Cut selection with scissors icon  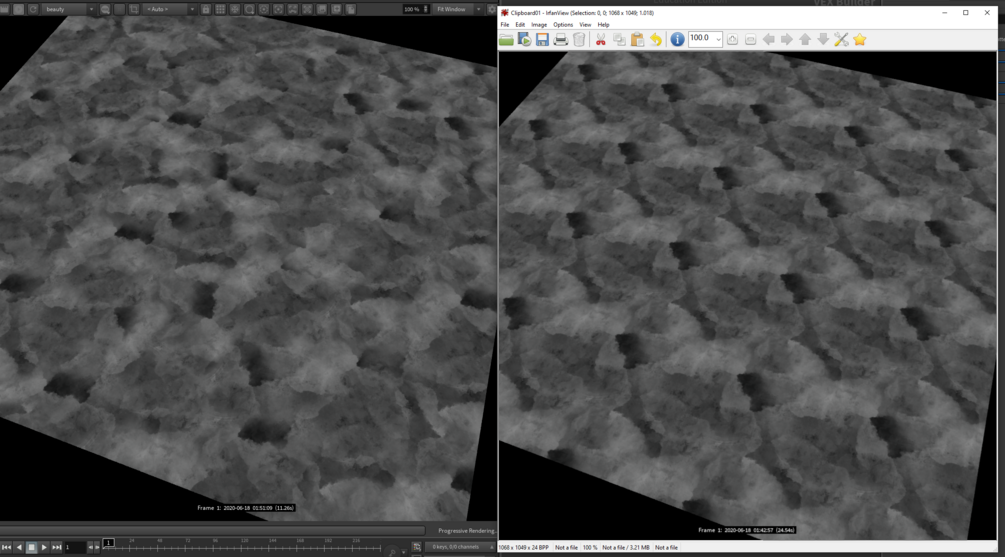tap(601, 40)
